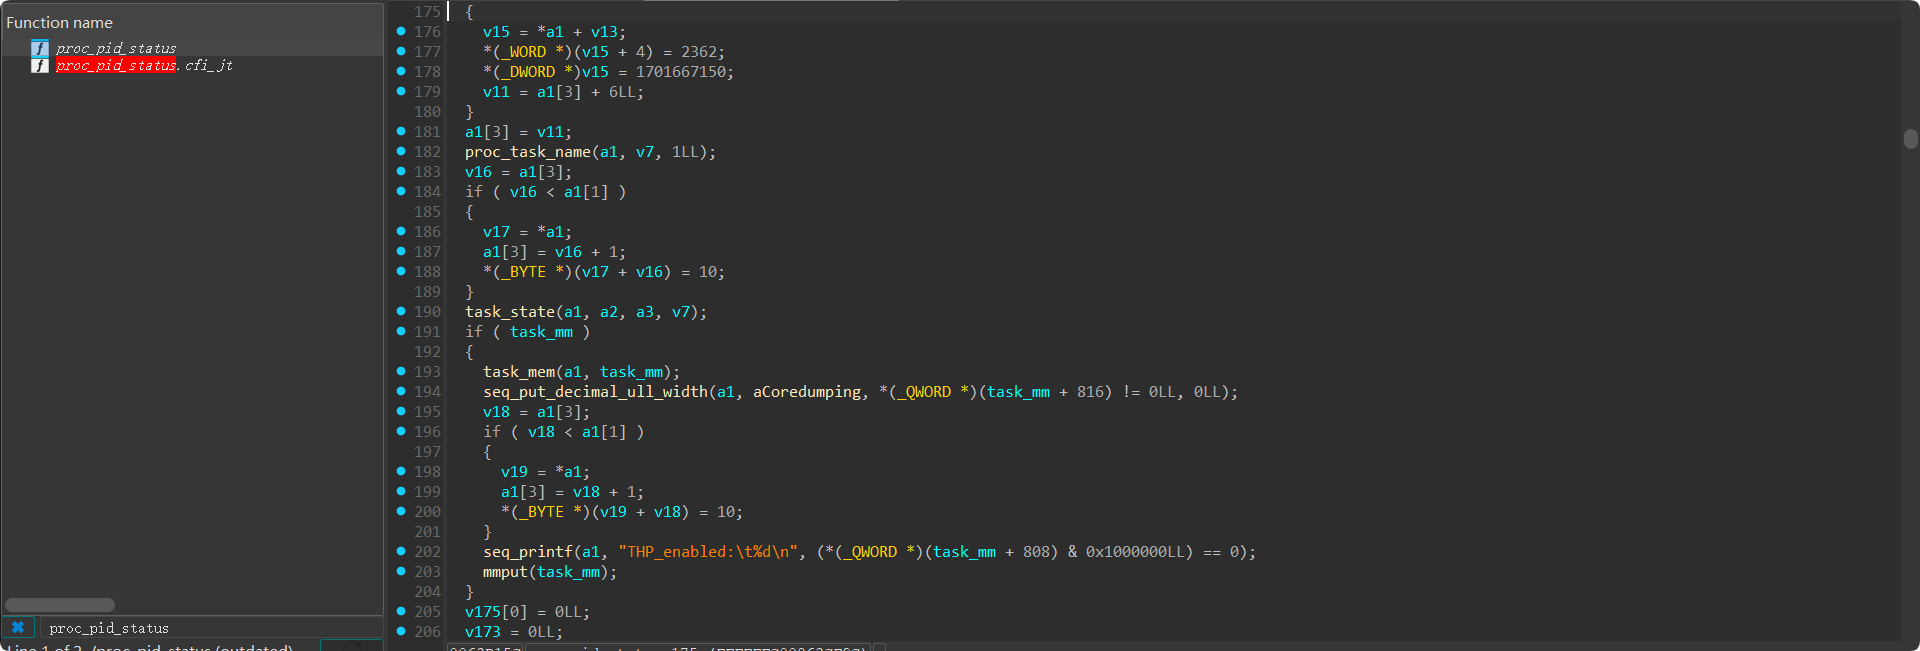Click the mmput call on line 203

[504, 572]
